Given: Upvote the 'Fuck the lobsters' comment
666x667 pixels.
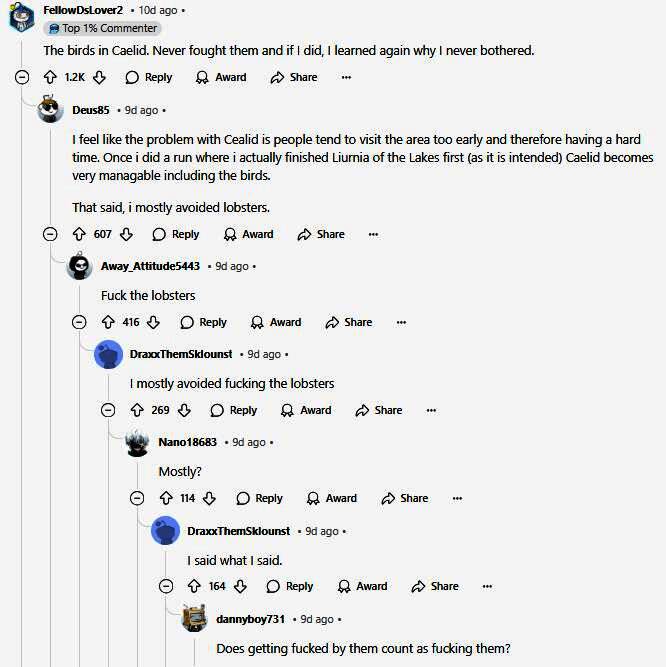Looking at the screenshot, I should 107,322.
